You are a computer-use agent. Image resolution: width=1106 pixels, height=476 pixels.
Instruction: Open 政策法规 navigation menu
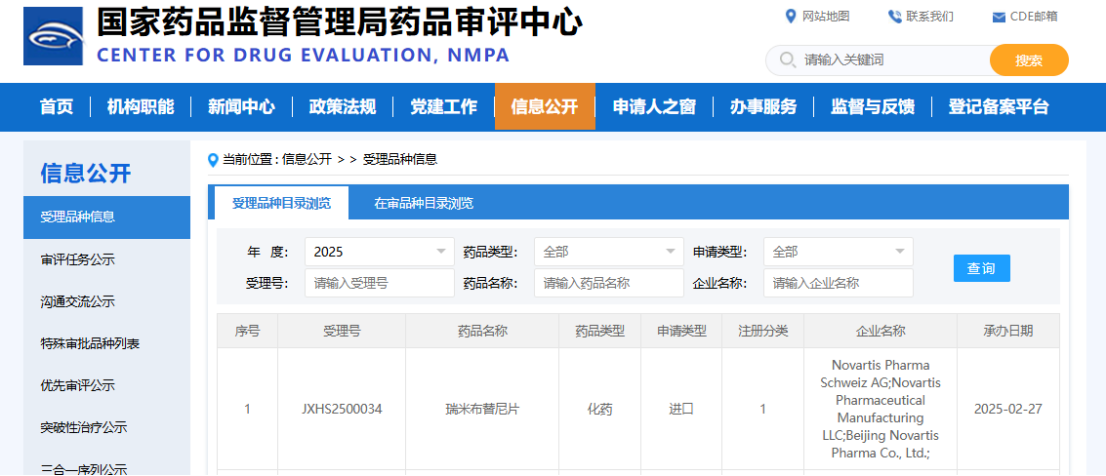pyautogui.click(x=342, y=107)
